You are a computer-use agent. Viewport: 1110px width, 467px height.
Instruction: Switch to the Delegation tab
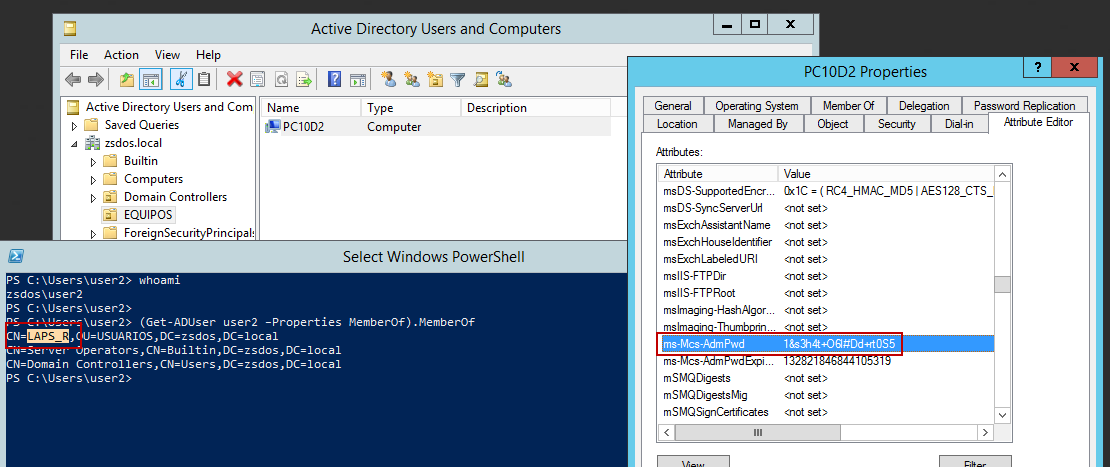pyautogui.click(x=924, y=105)
